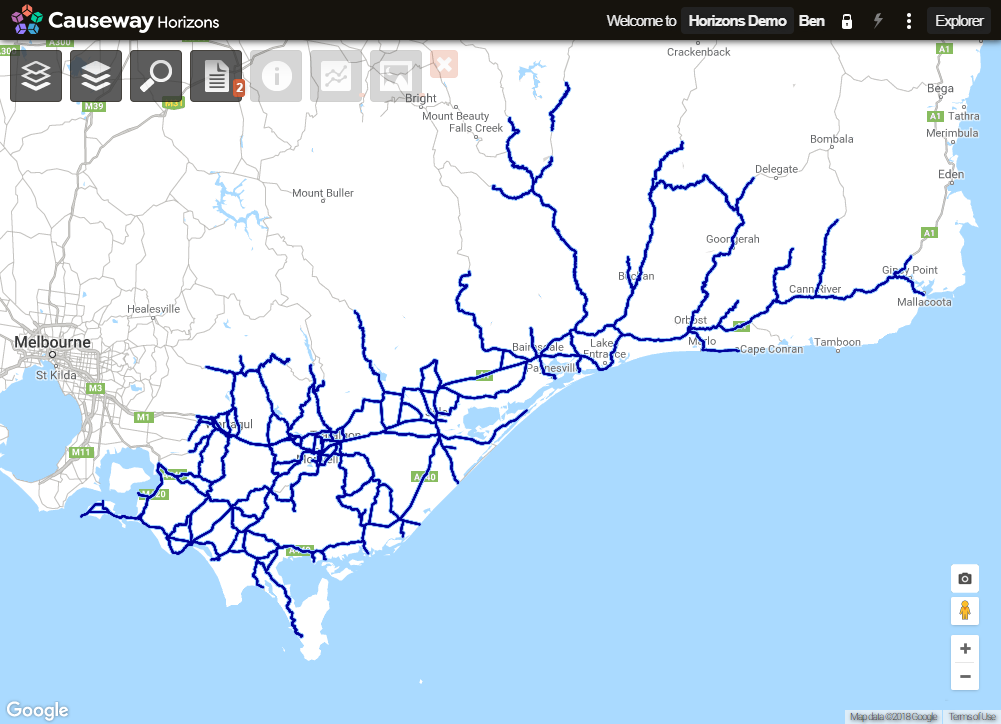The image size is (1001, 724).
Task: Activate Street View Pegman
Action: coord(964,610)
